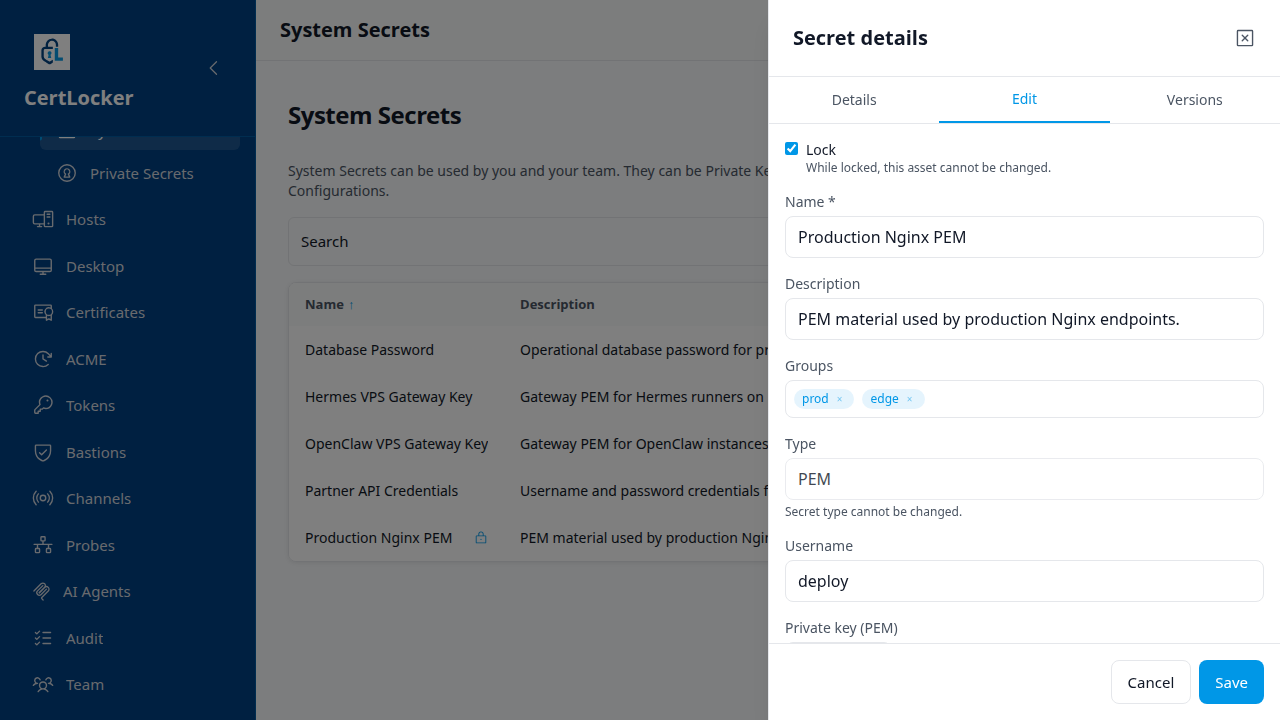Open Private Secrets in sidebar
Screen dimensions: 1280x720
140,174
